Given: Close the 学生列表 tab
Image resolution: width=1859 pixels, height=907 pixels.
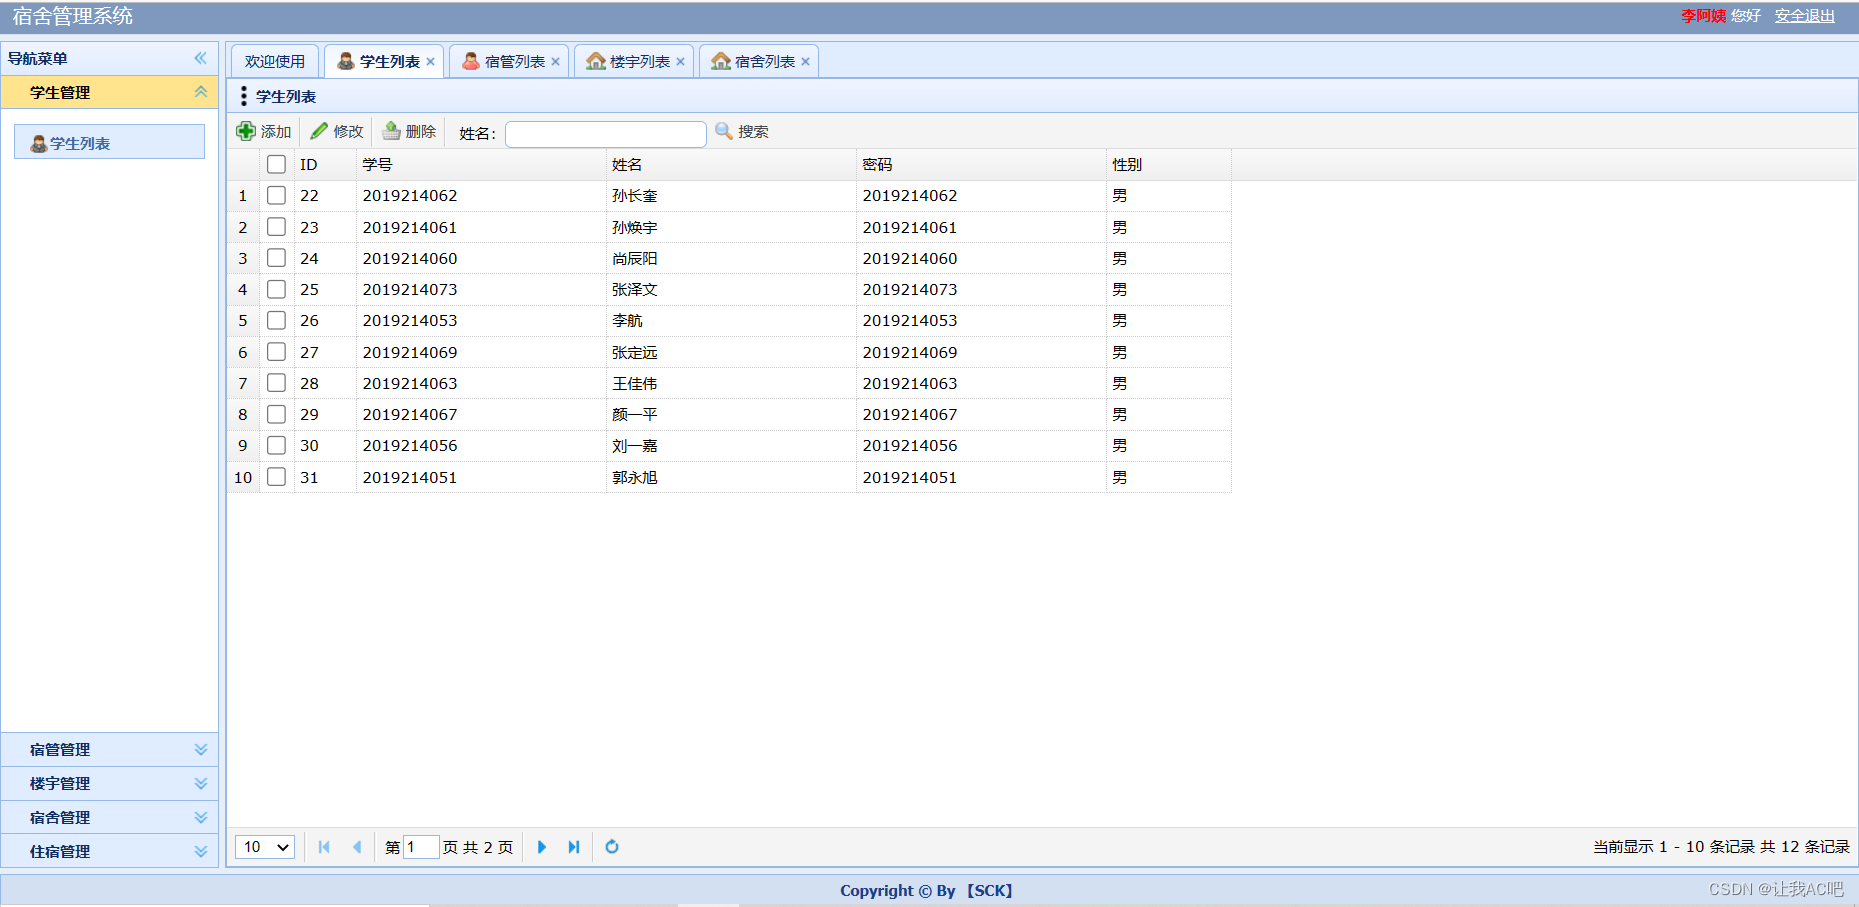Looking at the screenshot, I should (431, 62).
